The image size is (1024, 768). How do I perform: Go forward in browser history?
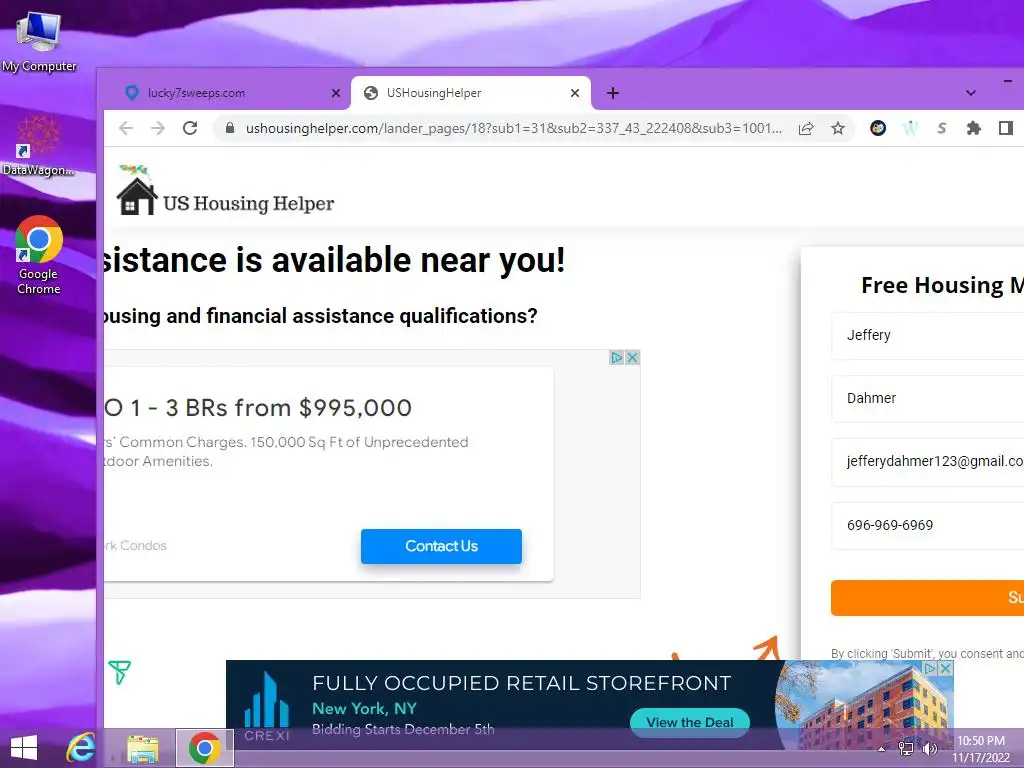157,128
